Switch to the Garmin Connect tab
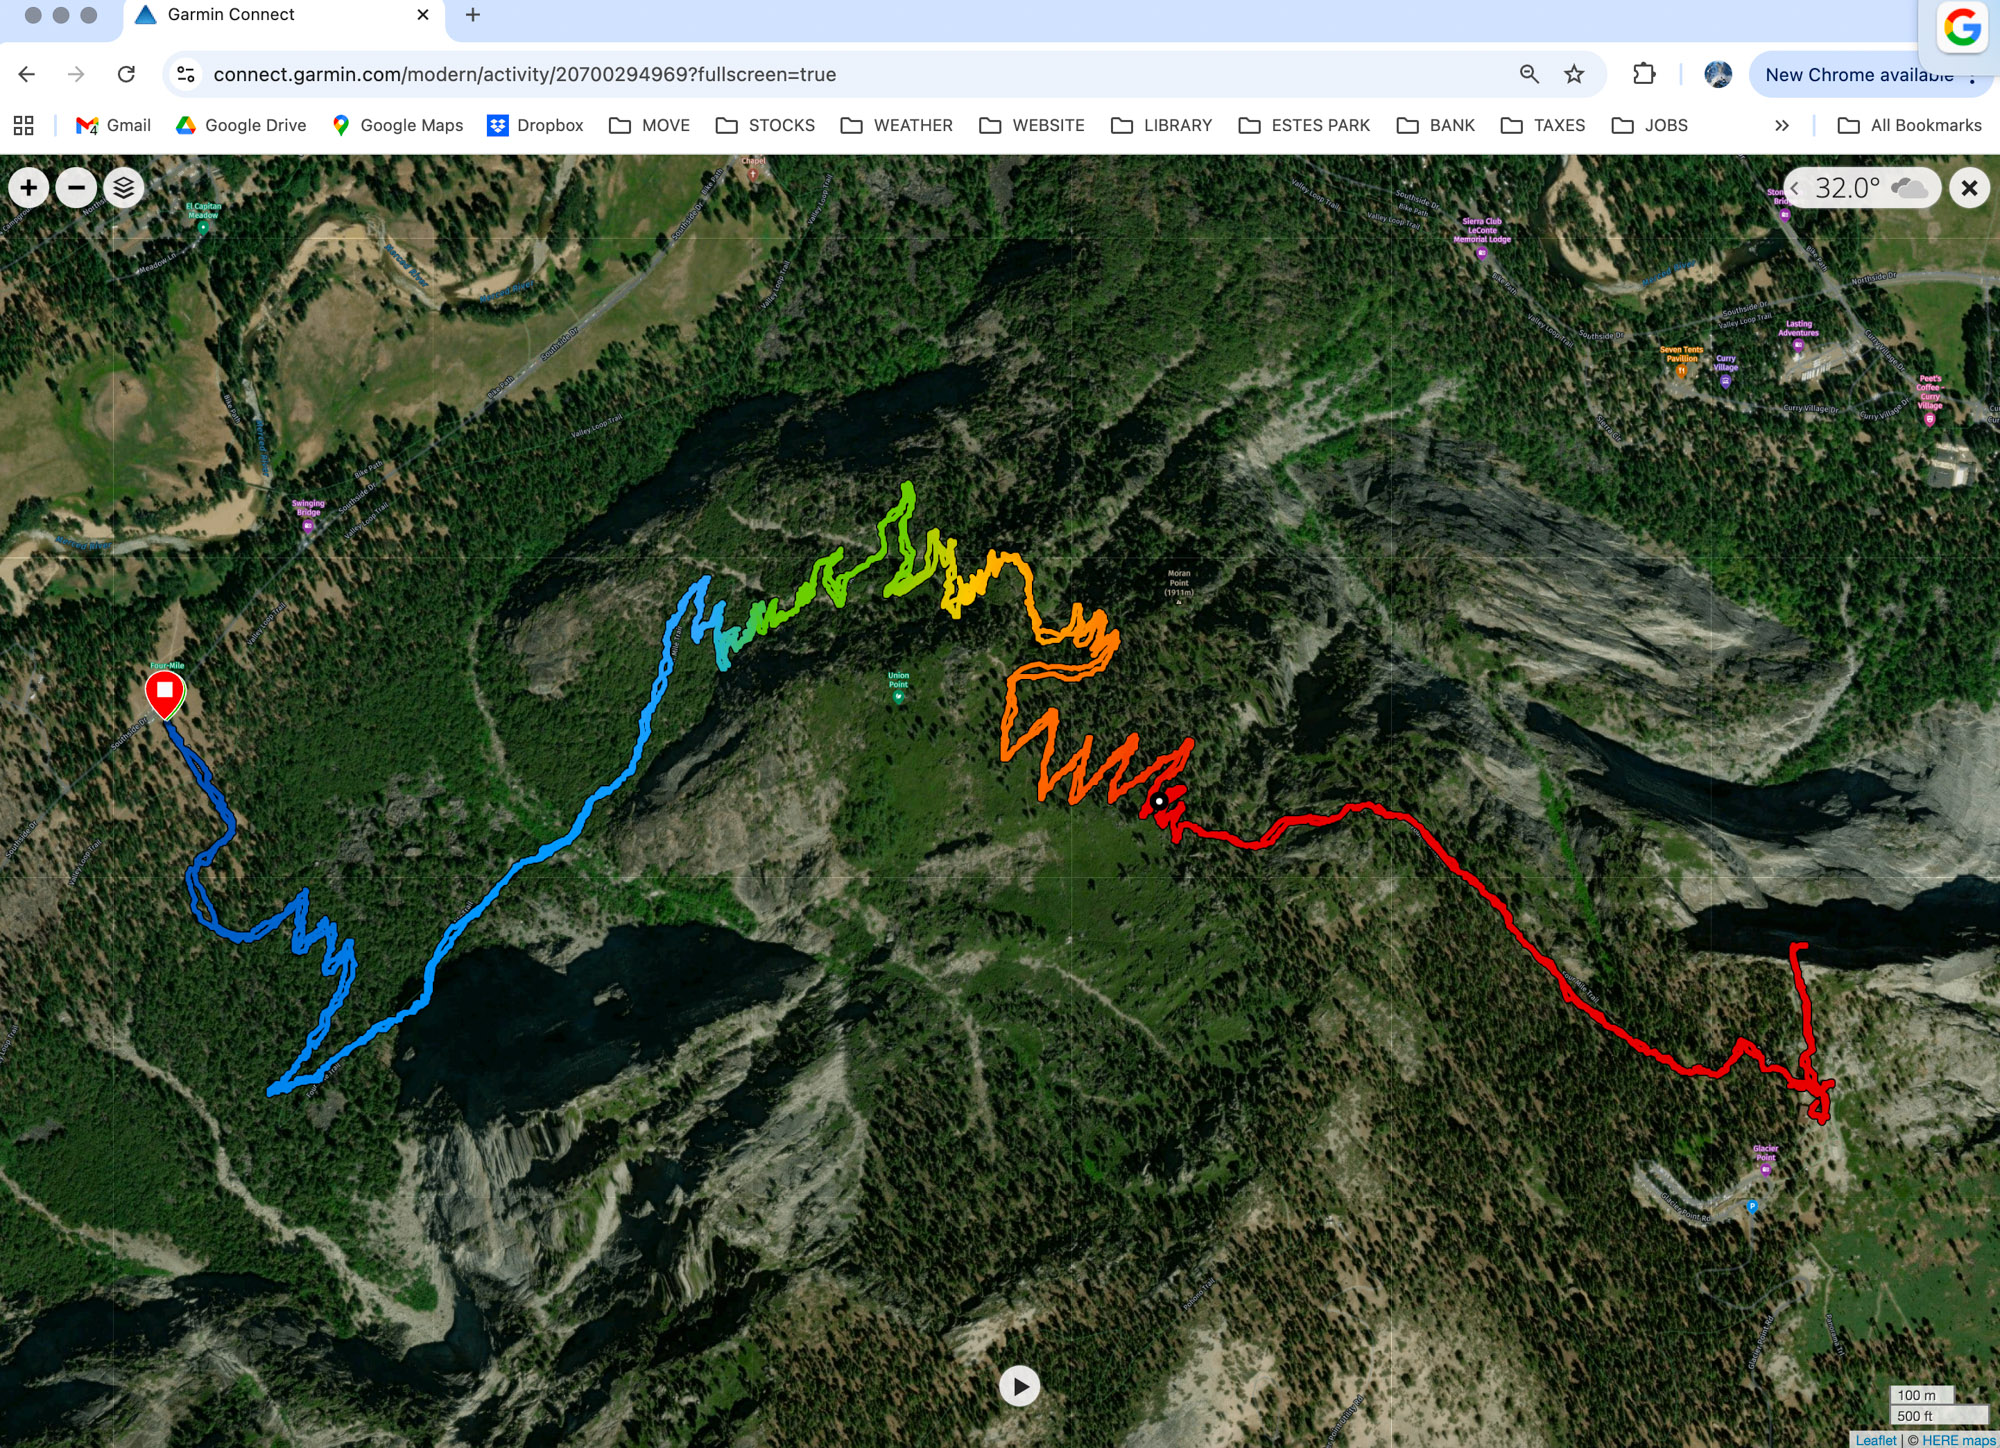This screenshot has width=2000, height=1448. click(x=230, y=15)
